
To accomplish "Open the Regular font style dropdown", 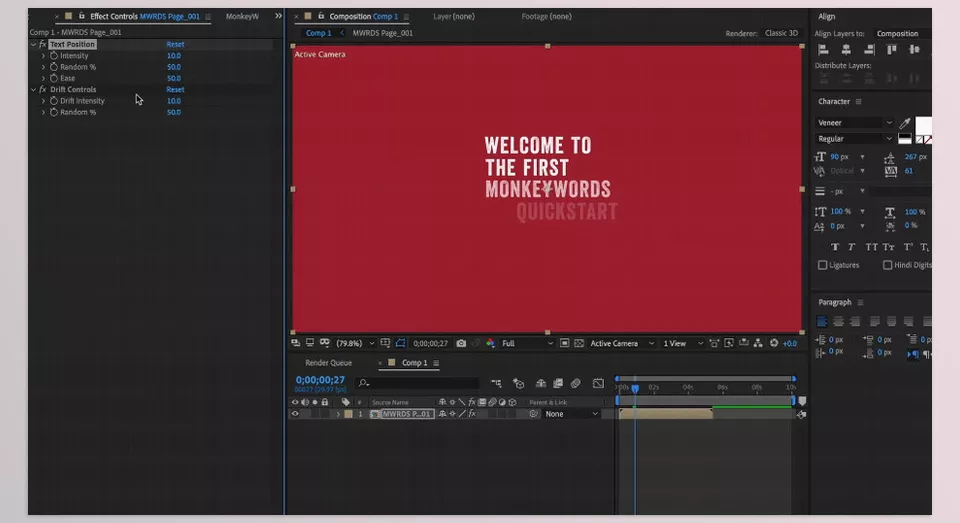I will 854,139.
